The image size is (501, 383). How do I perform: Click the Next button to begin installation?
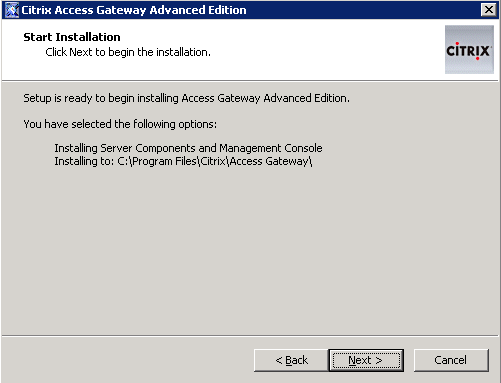click(366, 360)
